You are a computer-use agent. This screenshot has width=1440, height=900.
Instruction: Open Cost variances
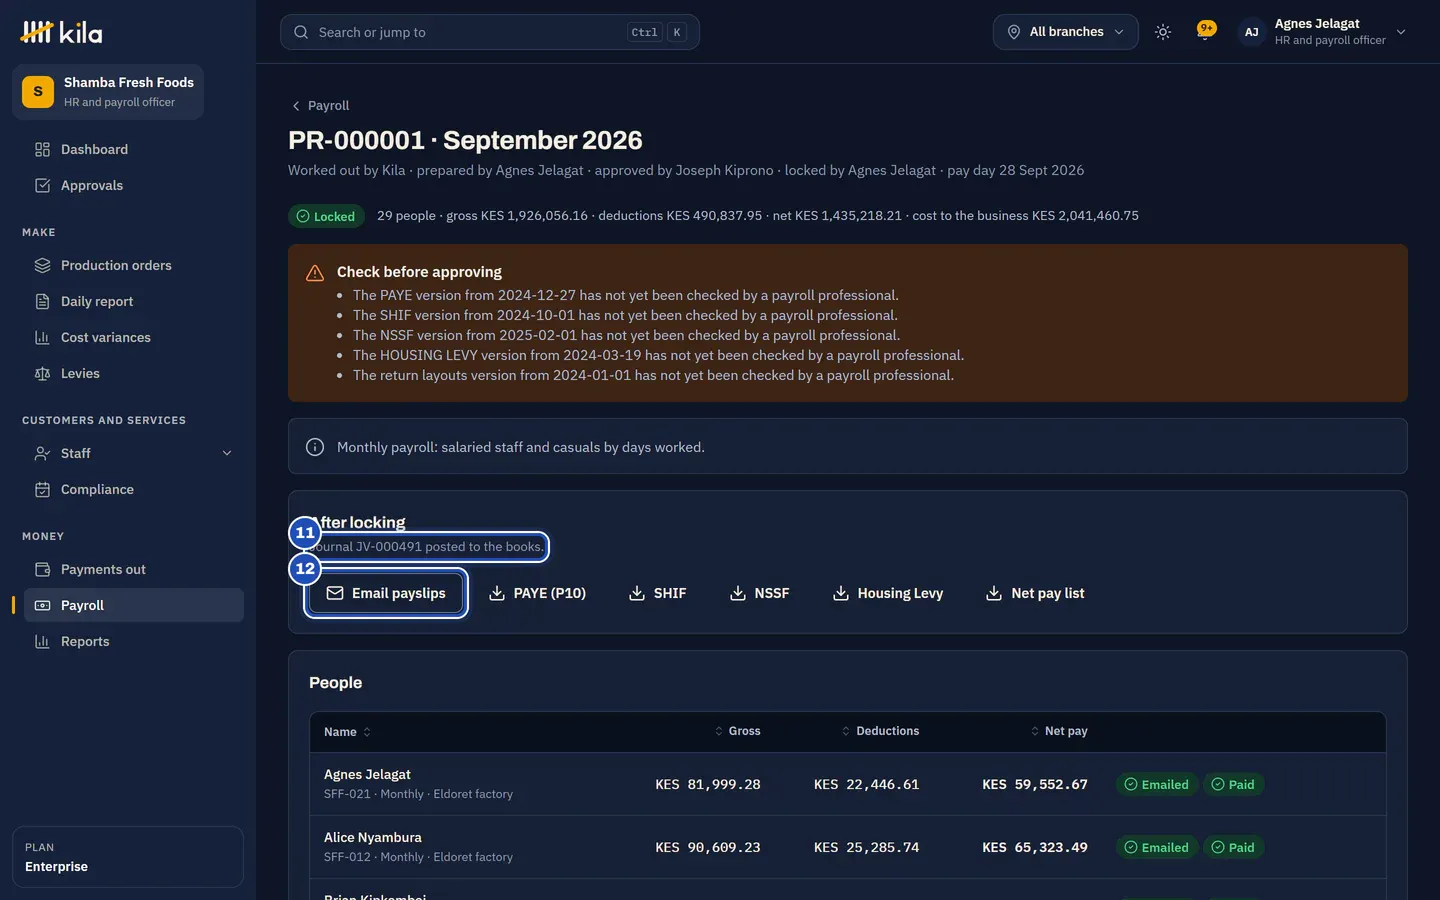point(134,338)
